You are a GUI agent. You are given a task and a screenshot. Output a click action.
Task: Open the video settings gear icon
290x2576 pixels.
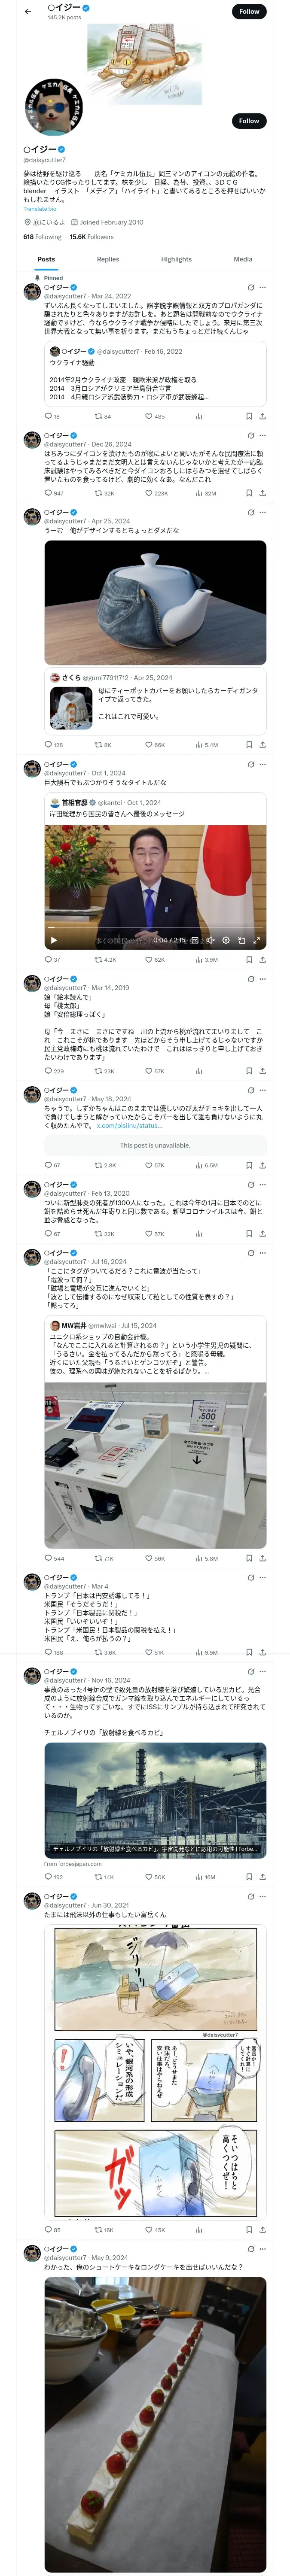tap(226, 940)
